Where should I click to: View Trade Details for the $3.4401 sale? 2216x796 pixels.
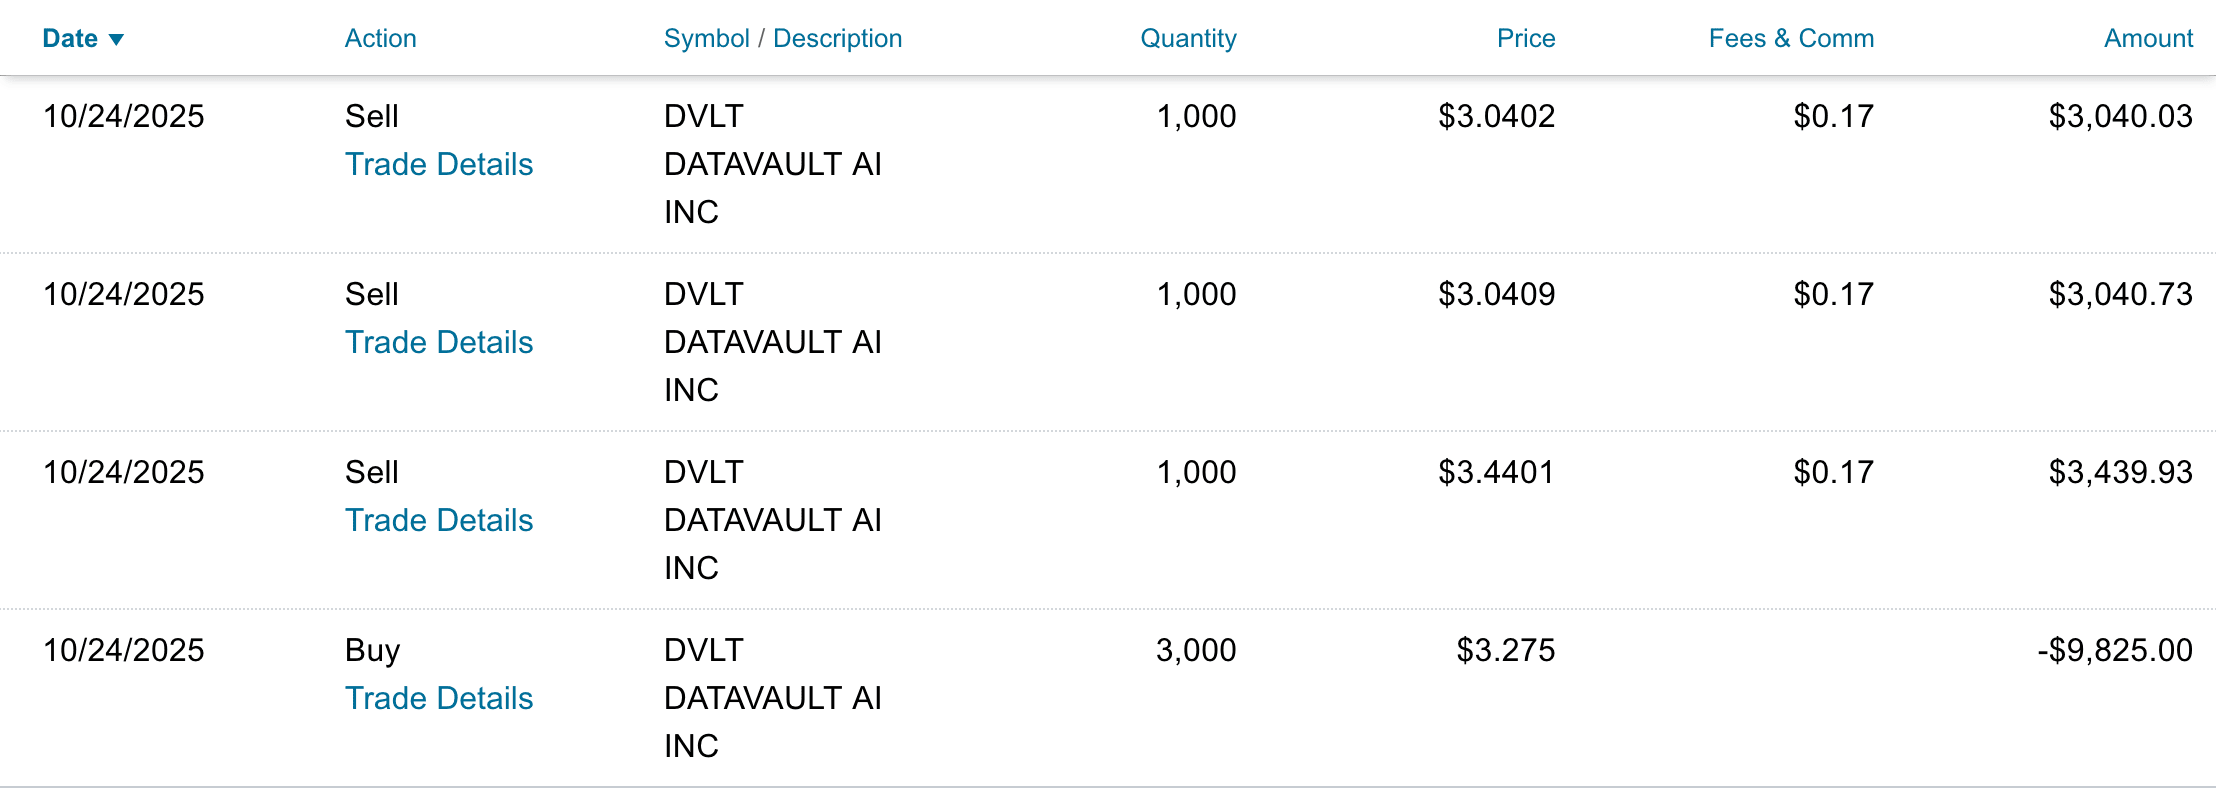pos(439,520)
